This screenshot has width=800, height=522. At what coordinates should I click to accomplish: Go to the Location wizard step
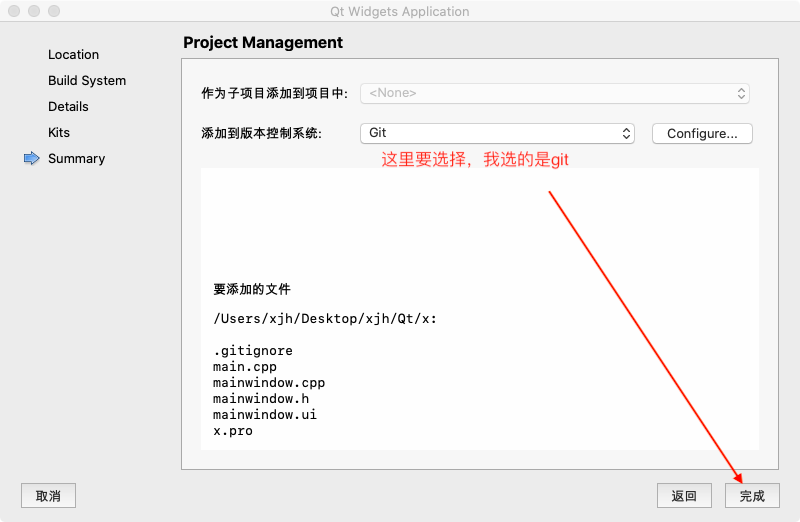[73, 54]
